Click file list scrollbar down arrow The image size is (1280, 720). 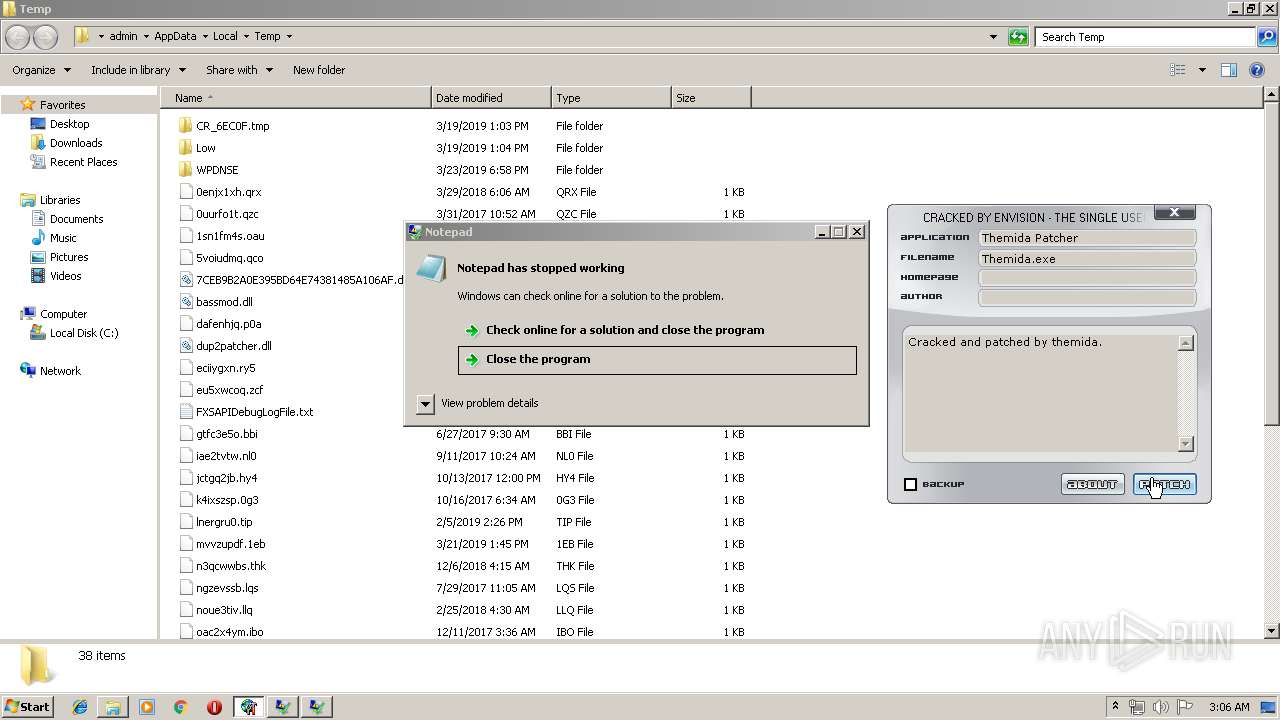(x=1272, y=631)
